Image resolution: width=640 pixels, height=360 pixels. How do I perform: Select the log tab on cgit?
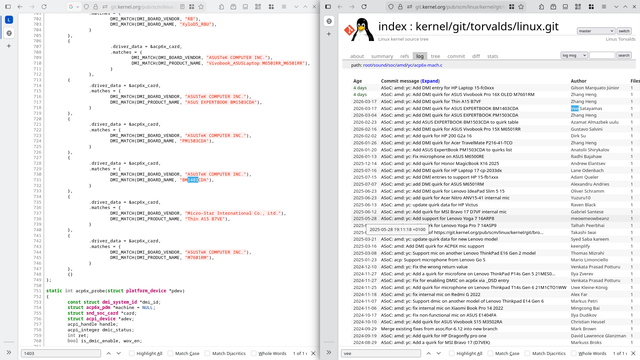click(420, 56)
